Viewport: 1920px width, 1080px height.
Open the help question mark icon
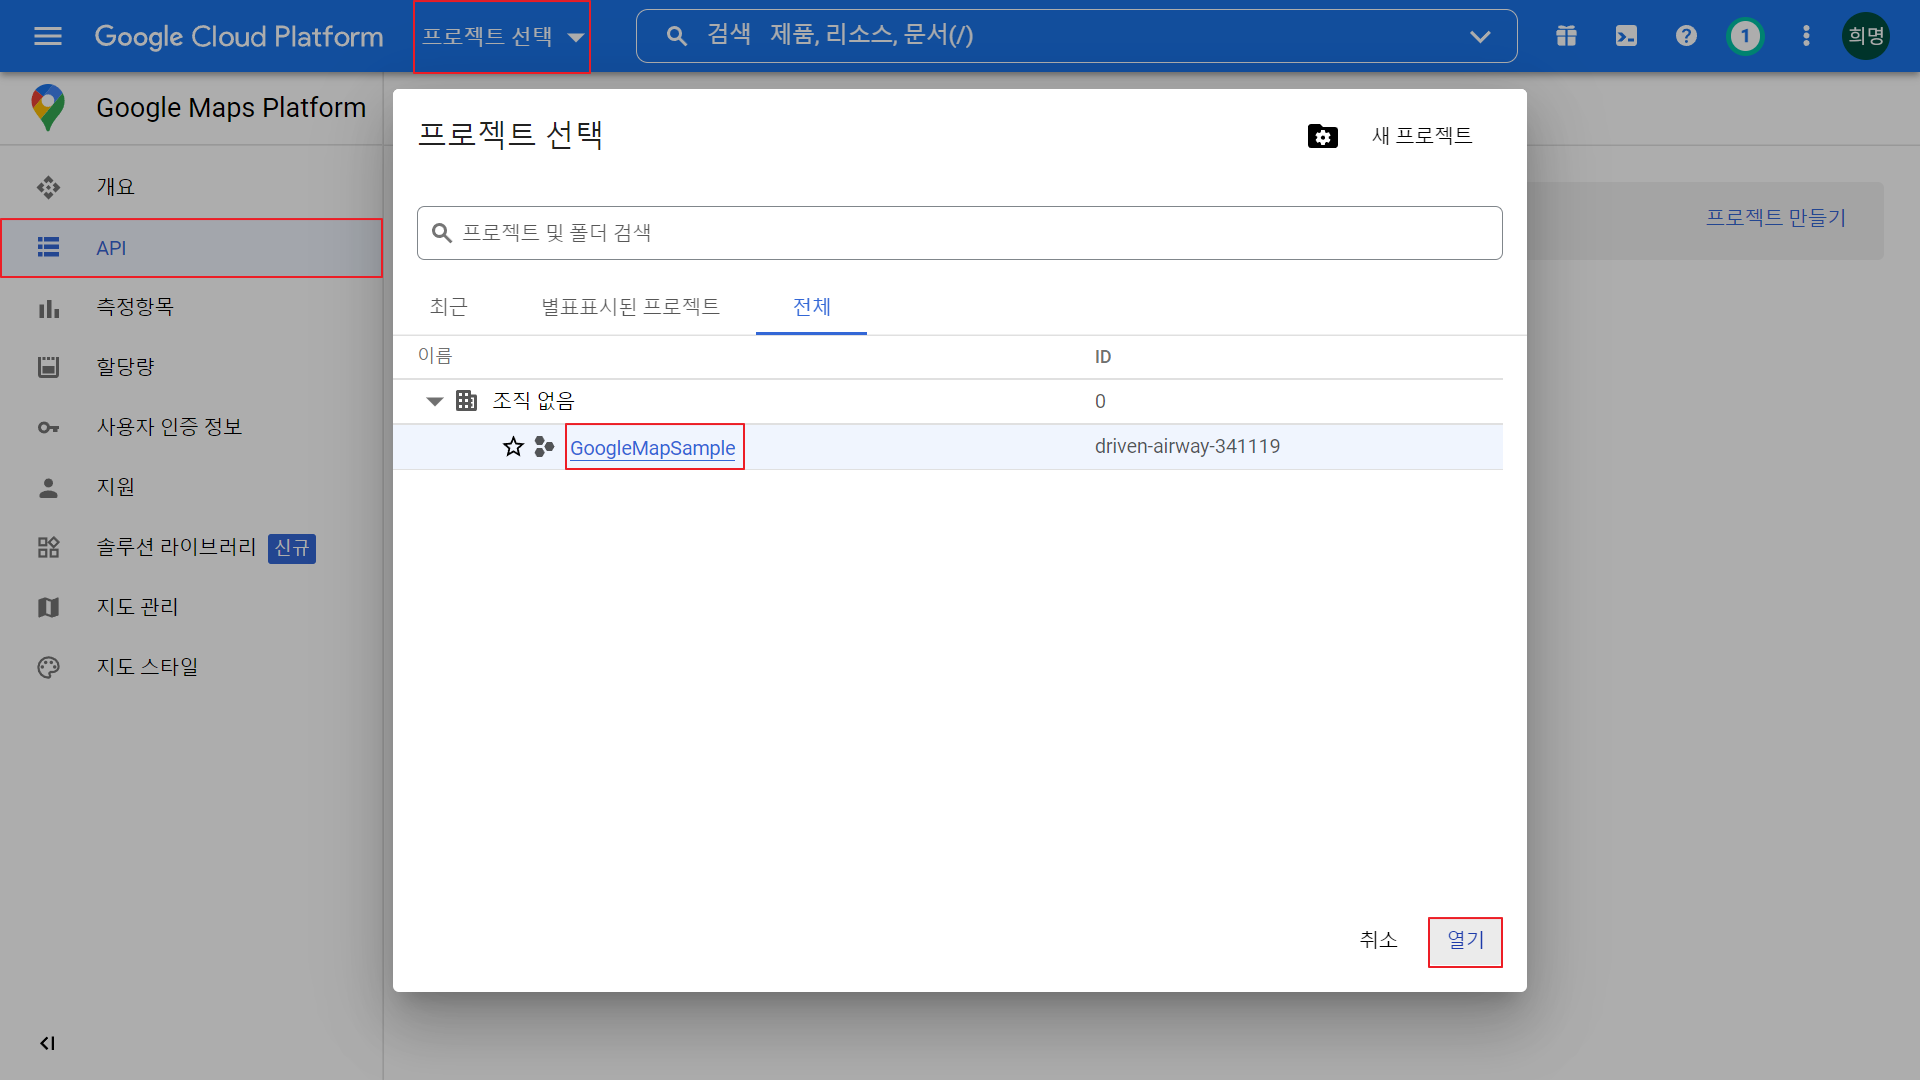pos(1686,36)
